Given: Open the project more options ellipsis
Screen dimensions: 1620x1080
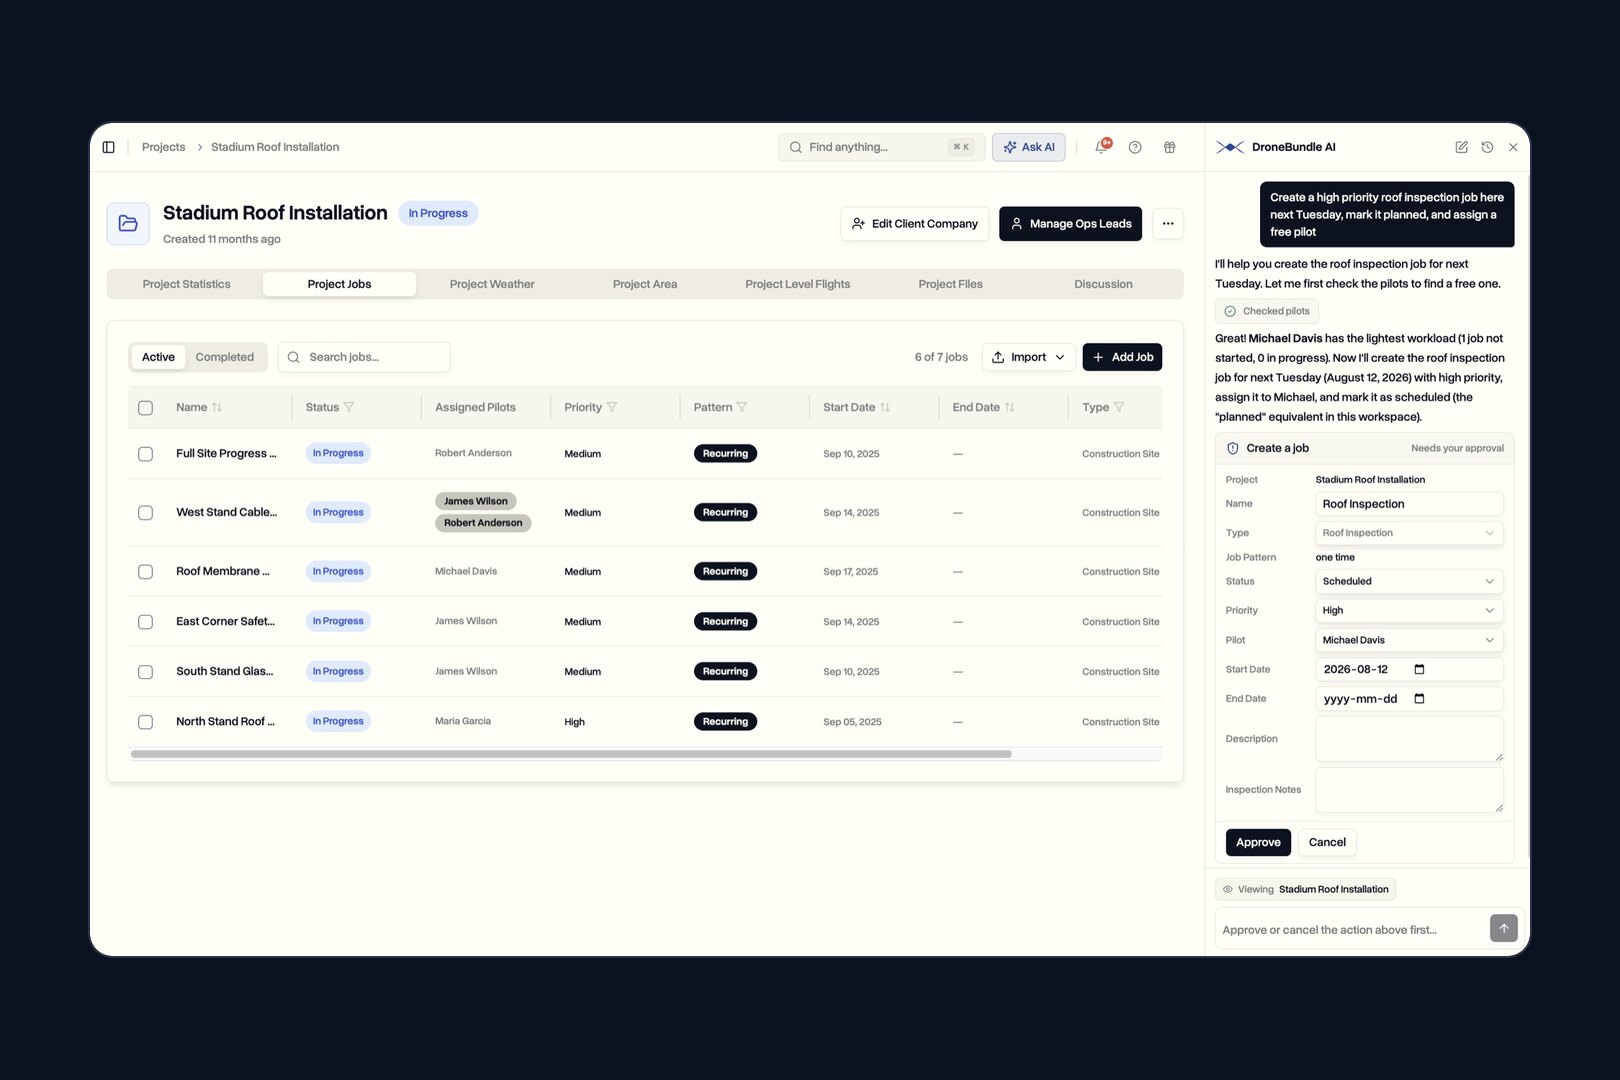Looking at the screenshot, I should [x=1168, y=224].
